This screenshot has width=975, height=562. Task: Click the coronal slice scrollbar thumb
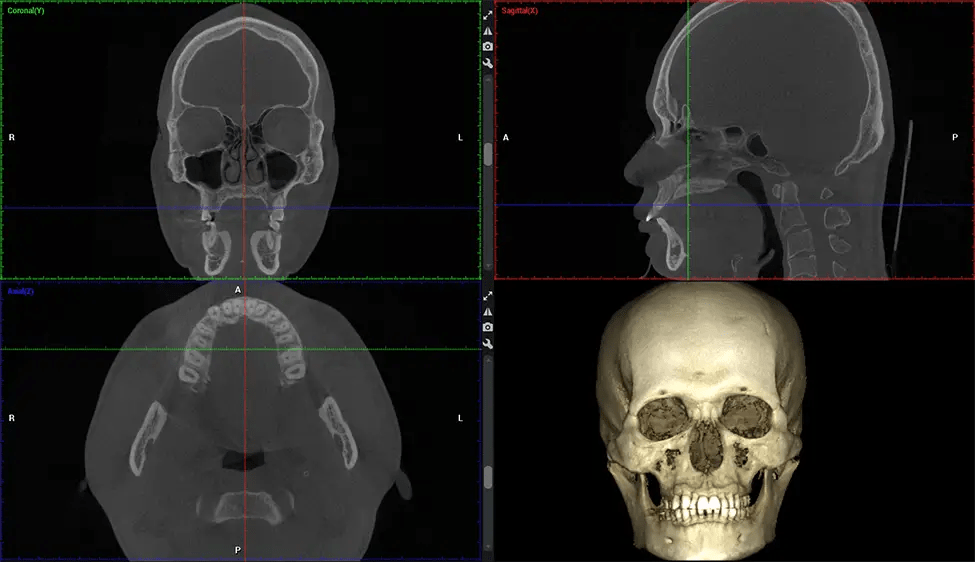tap(488, 154)
